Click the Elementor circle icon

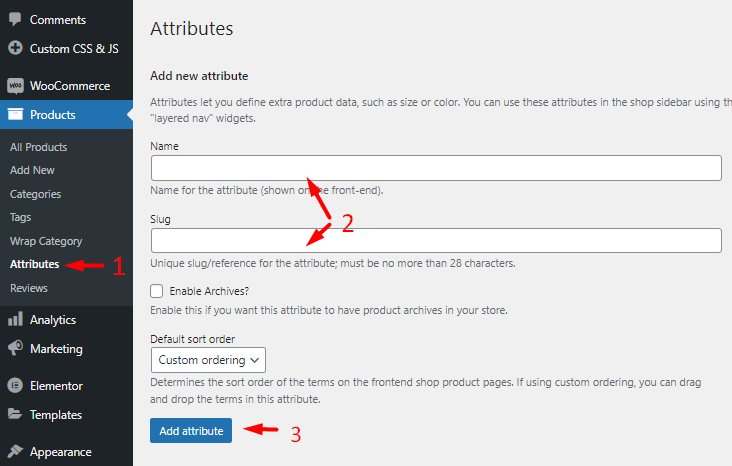[x=15, y=386]
